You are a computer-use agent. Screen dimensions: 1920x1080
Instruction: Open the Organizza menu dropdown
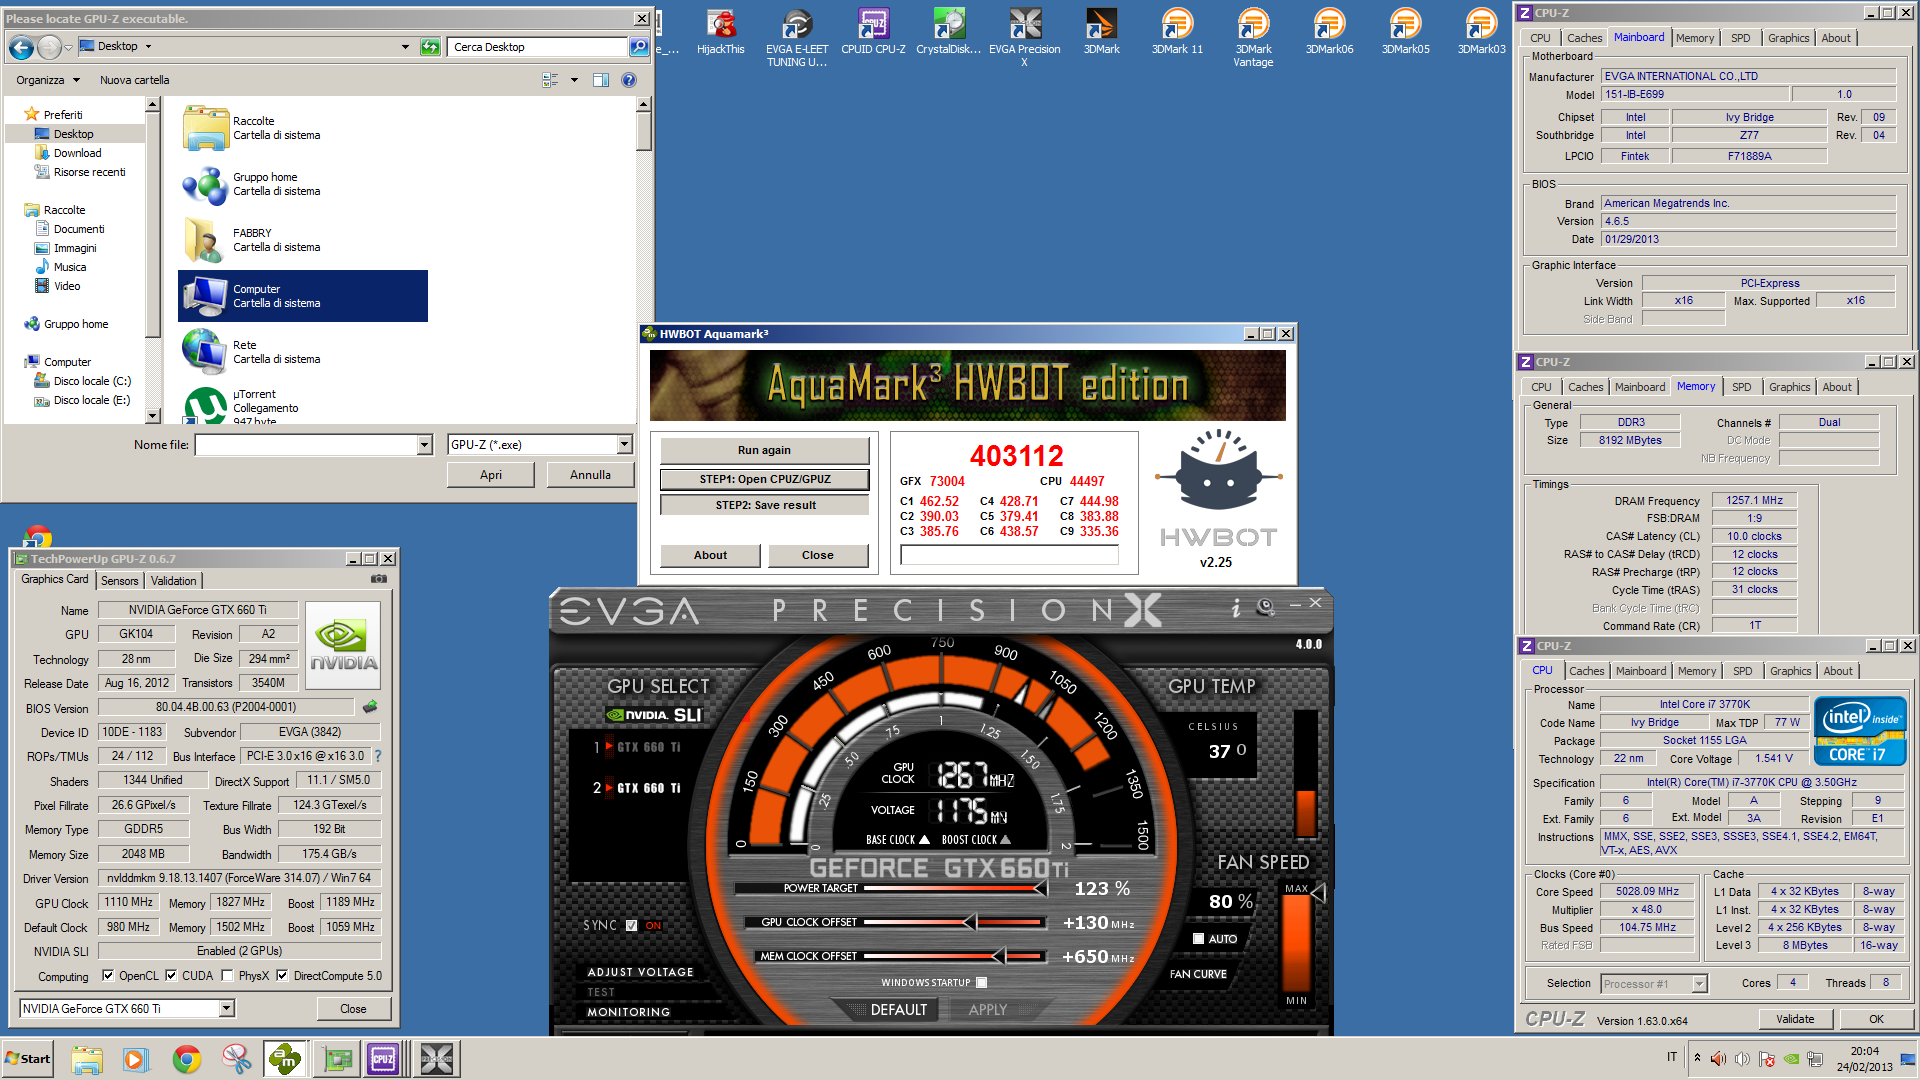47,80
